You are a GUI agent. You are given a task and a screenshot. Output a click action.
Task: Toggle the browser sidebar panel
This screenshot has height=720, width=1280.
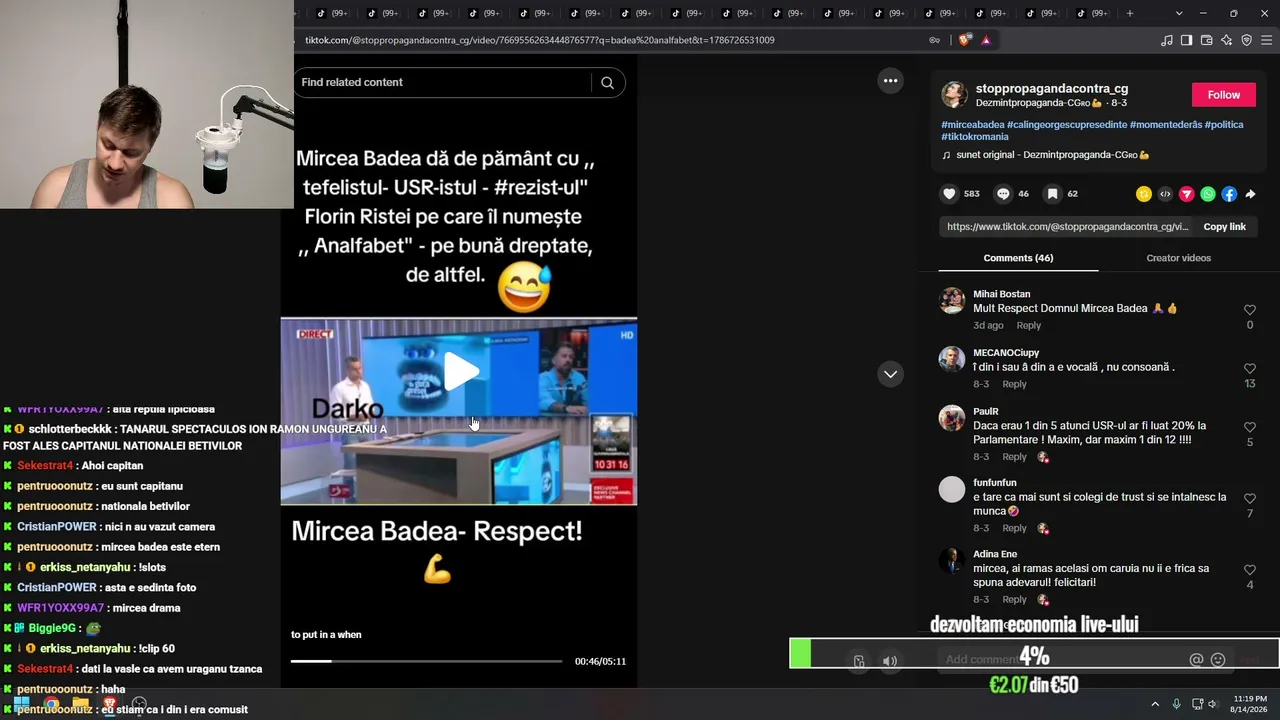click(x=1186, y=40)
